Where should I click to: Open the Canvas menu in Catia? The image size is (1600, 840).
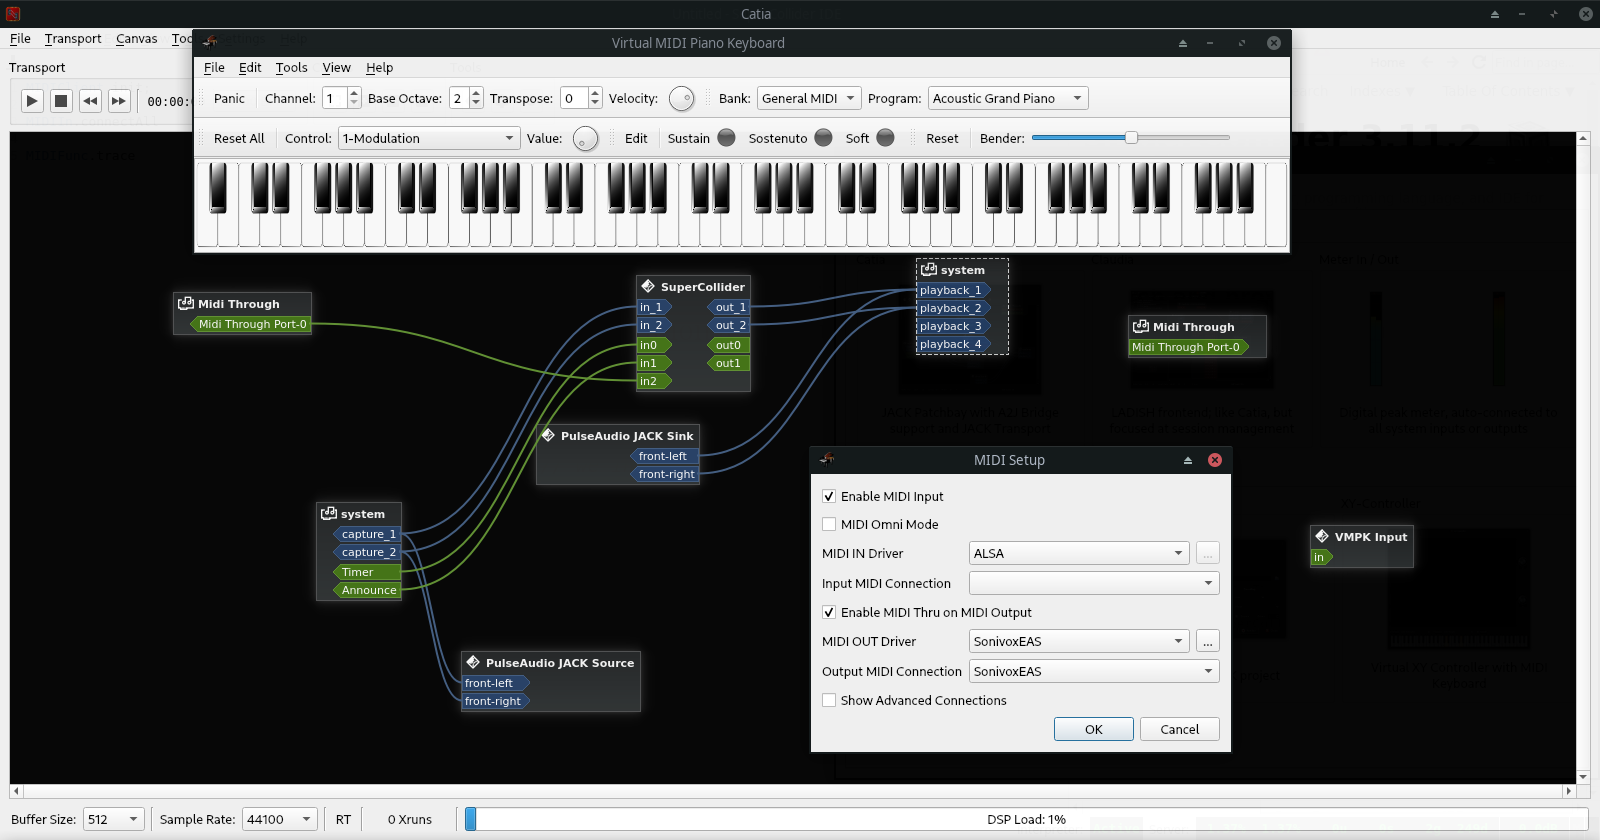(x=136, y=39)
